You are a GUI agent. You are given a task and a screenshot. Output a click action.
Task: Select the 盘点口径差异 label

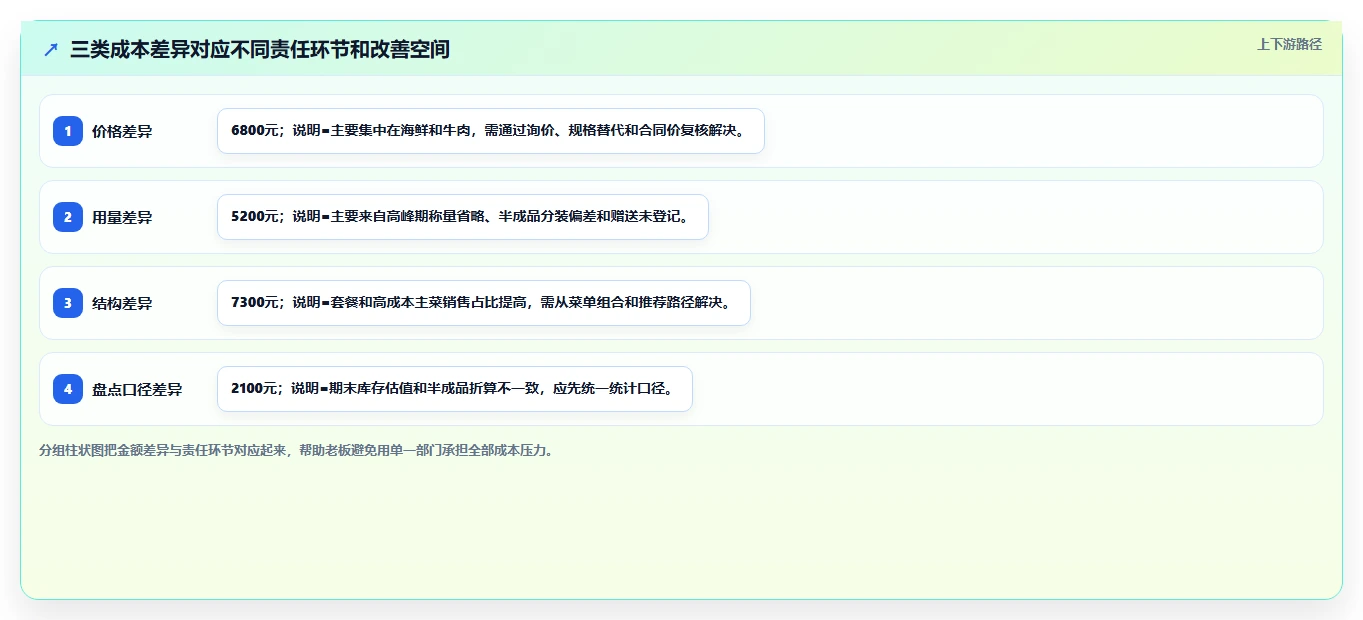137,389
